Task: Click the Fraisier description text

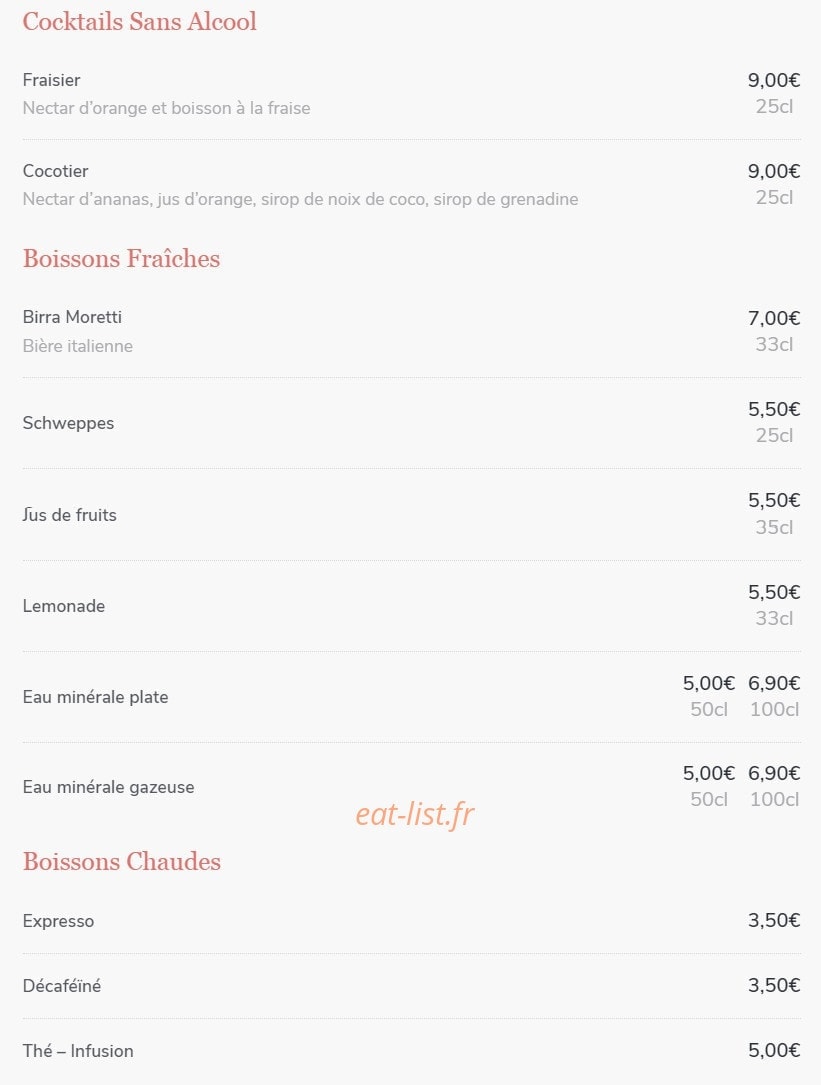Action: click(166, 108)
